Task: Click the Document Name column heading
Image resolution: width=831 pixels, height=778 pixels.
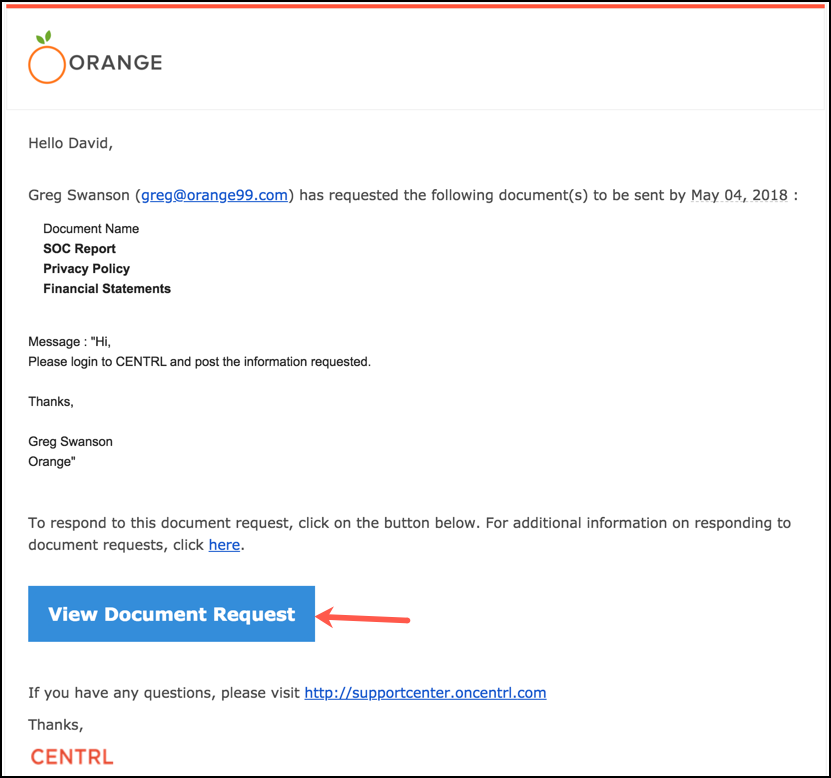Action: [x=91, y=228]
